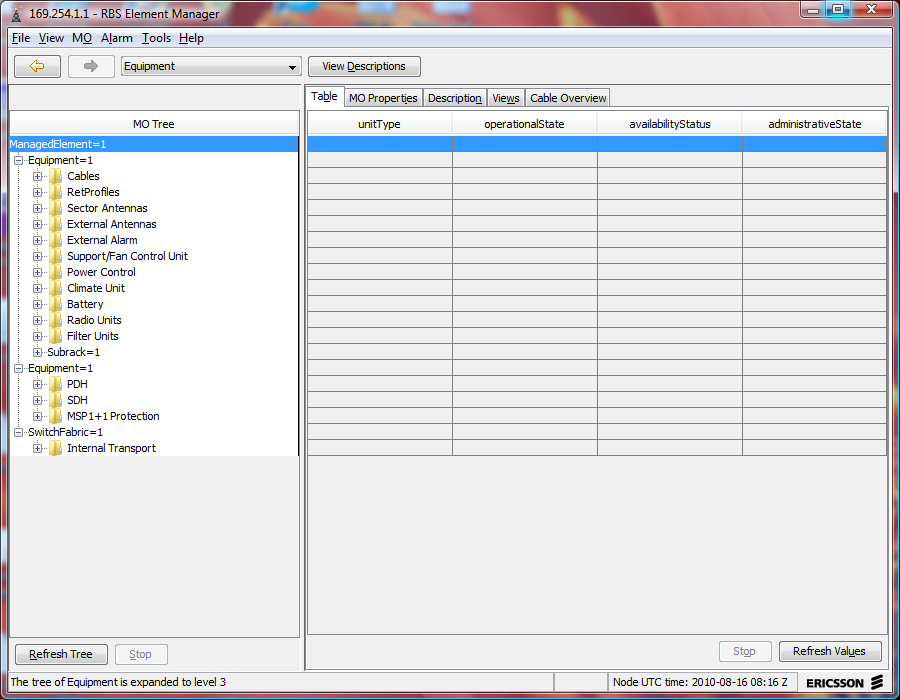
Task: Click the External Alarm folder icon
Action: 56,240
